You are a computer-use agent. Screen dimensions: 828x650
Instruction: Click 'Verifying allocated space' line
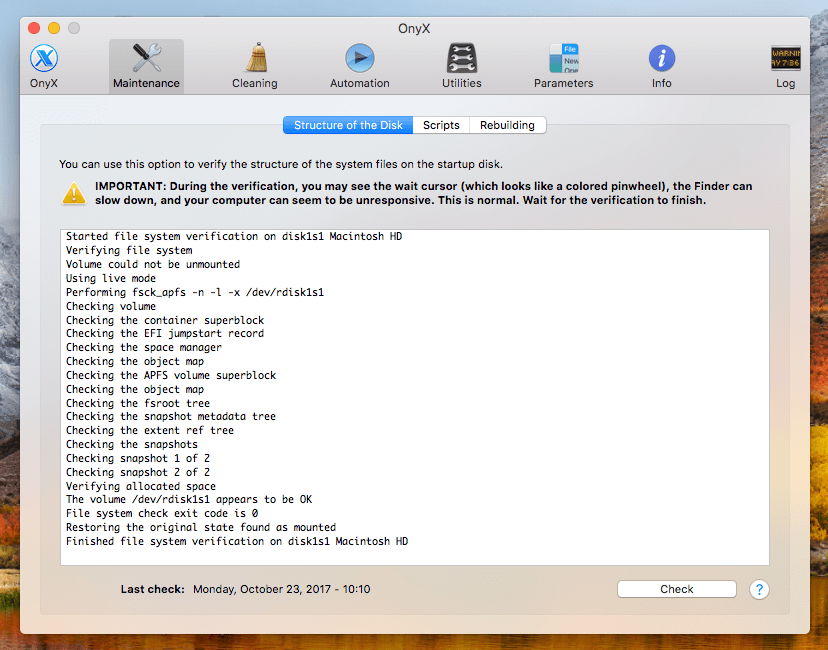141,486
